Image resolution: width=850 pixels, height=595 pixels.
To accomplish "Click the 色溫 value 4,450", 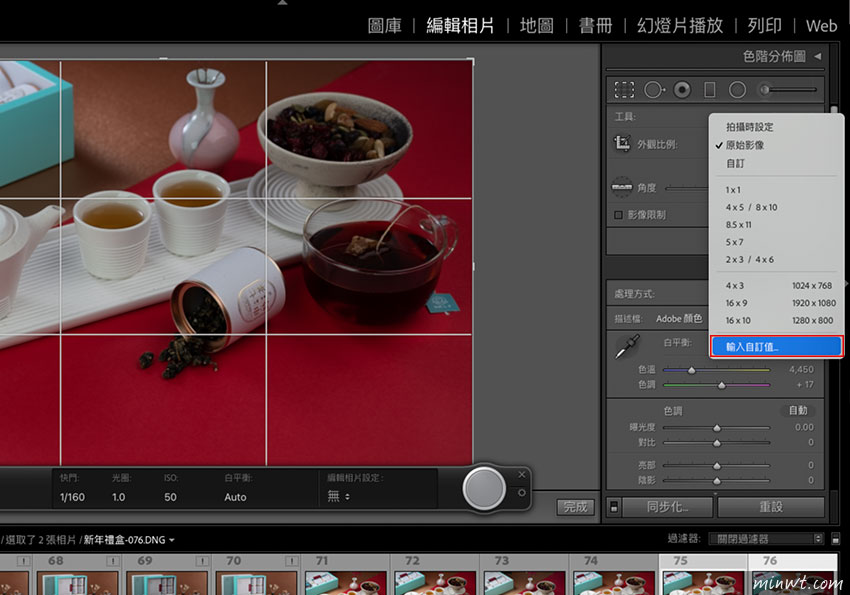I will click(801, 370).
